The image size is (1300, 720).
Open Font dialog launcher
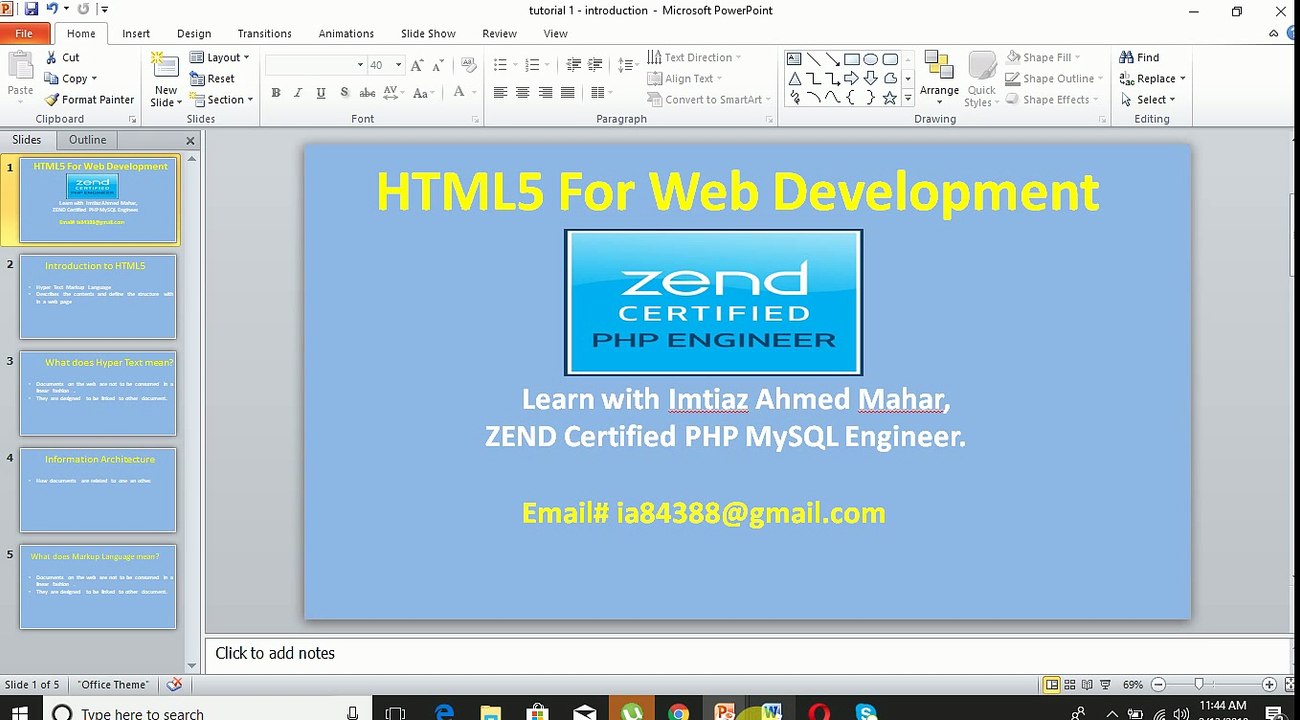coord(475,119)
